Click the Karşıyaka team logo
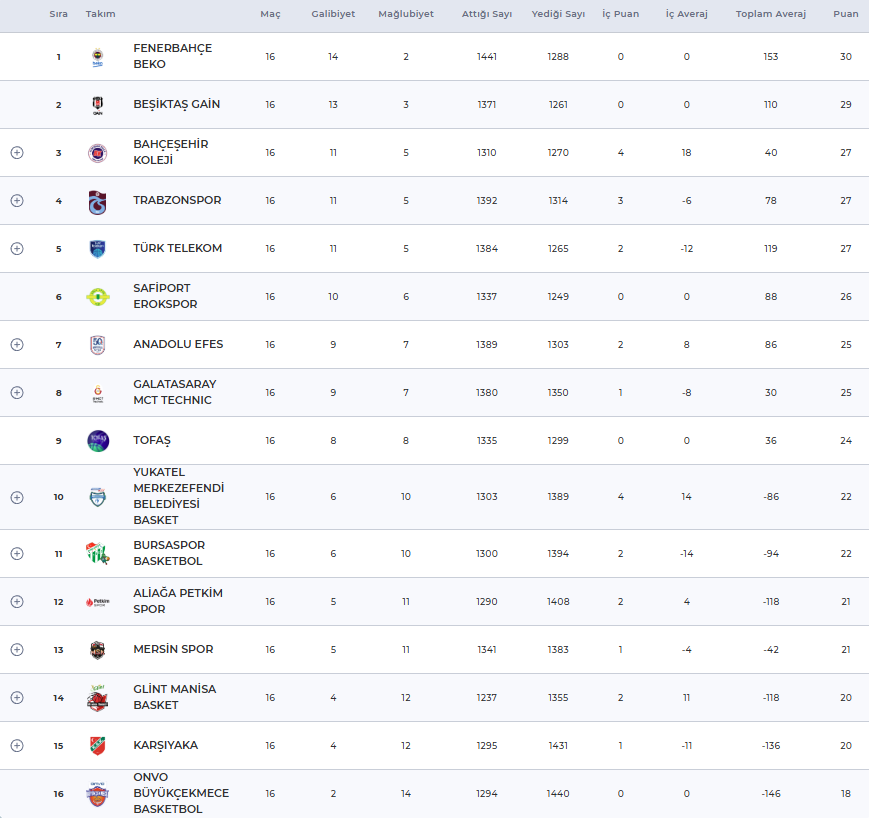869x818 pixels. point(97,746)
